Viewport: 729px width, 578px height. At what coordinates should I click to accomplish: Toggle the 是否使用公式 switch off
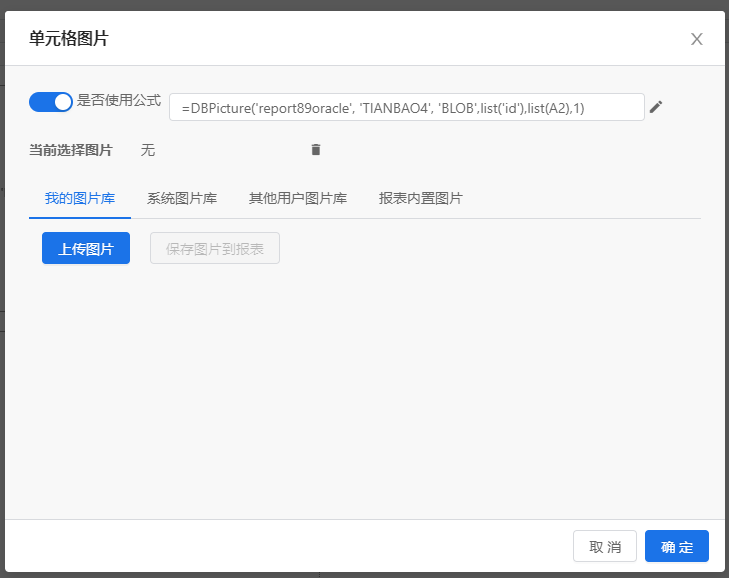[x=51, y=101]
